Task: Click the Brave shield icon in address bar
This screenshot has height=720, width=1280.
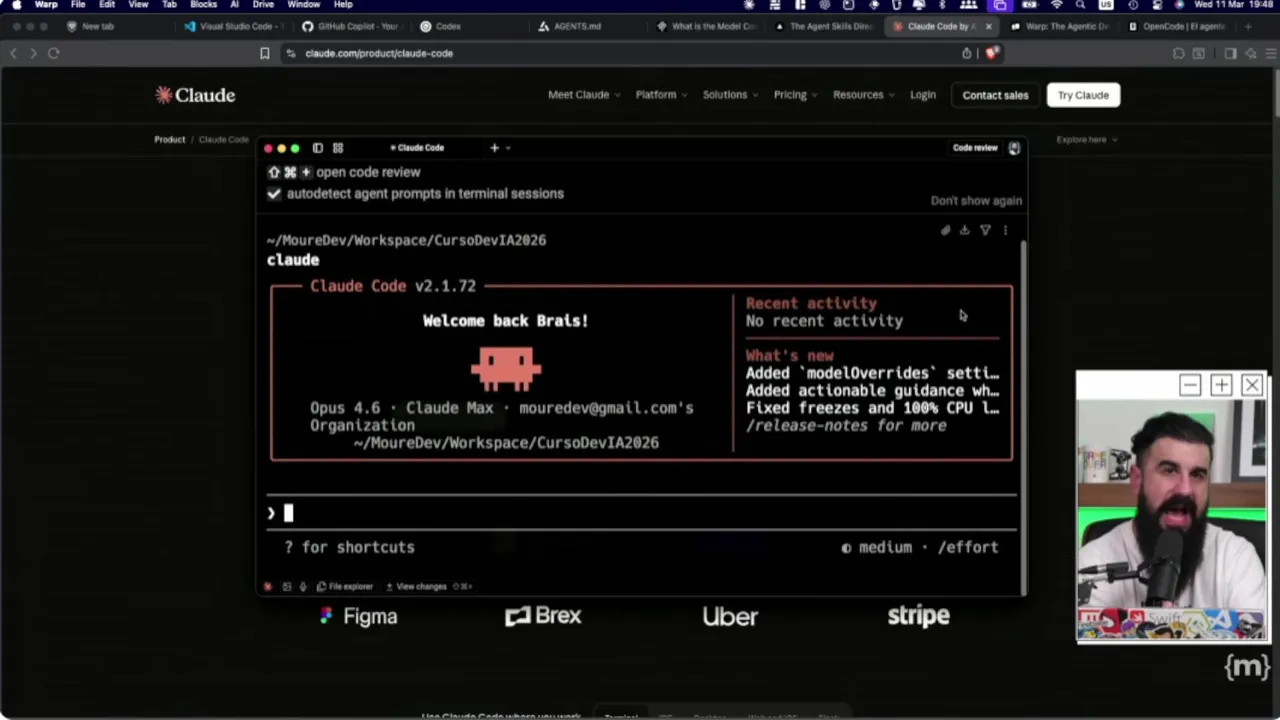Action: click(991, 53)
